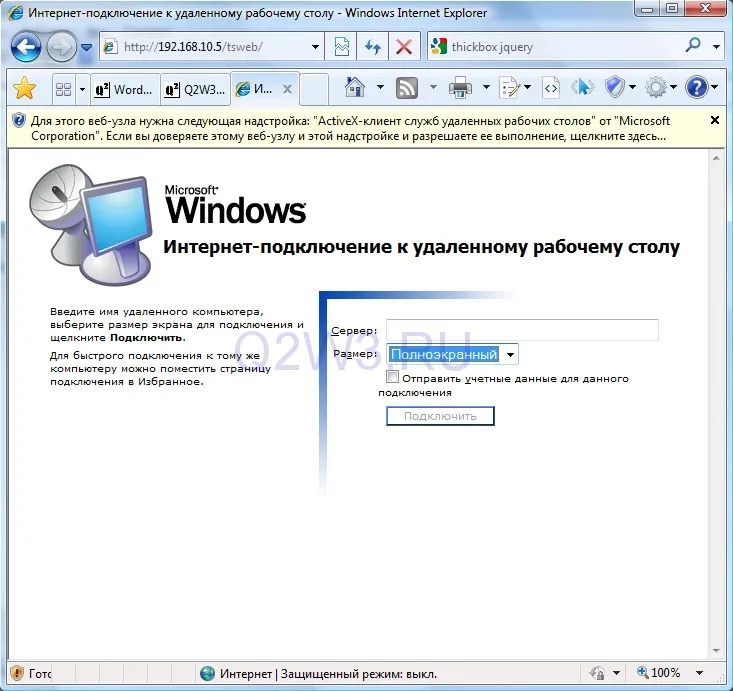Screen dimensions: 733x691
Task: Click the Forward navigation arrow
Action: [x=62, y=47]
